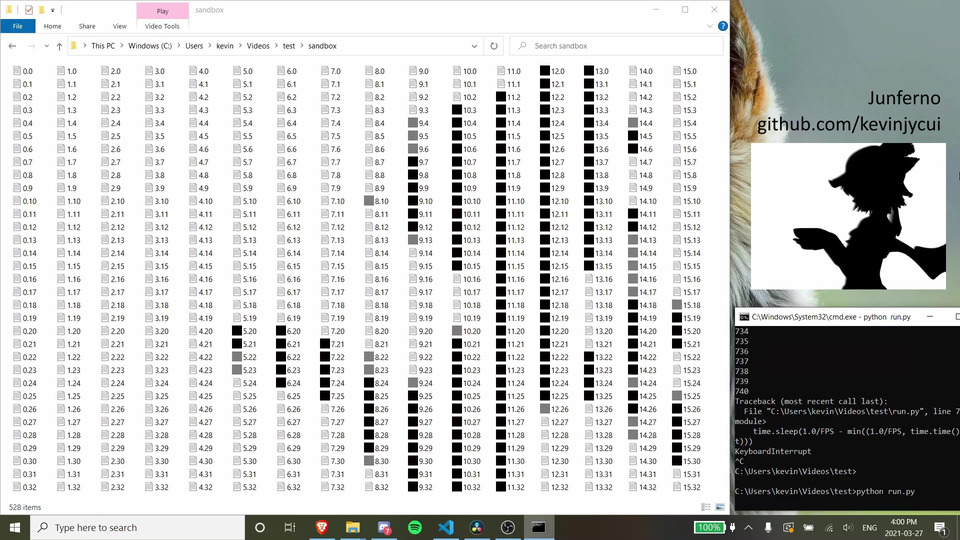Open Cortana circle icon
960x540 pixels.
click(x=260, y=527)
